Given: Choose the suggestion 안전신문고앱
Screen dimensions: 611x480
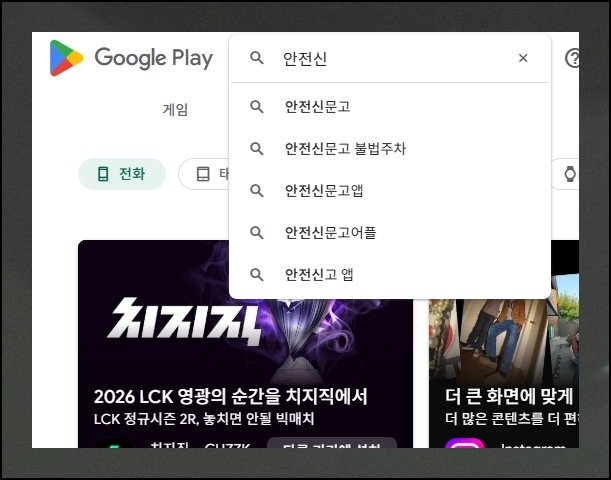Looking at the screenshot, I should 390,191.
